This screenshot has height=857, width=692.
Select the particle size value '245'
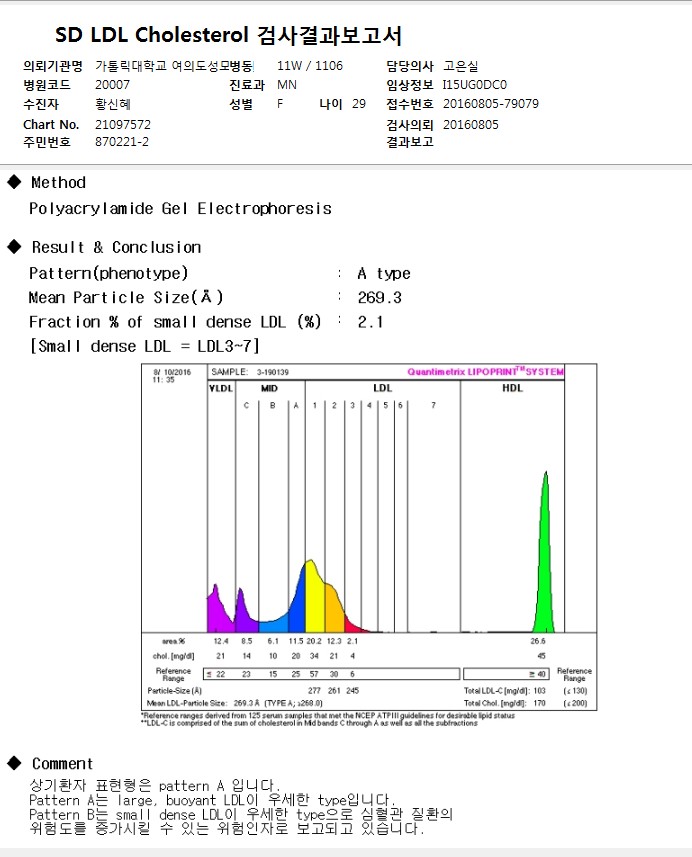point(353,691)
